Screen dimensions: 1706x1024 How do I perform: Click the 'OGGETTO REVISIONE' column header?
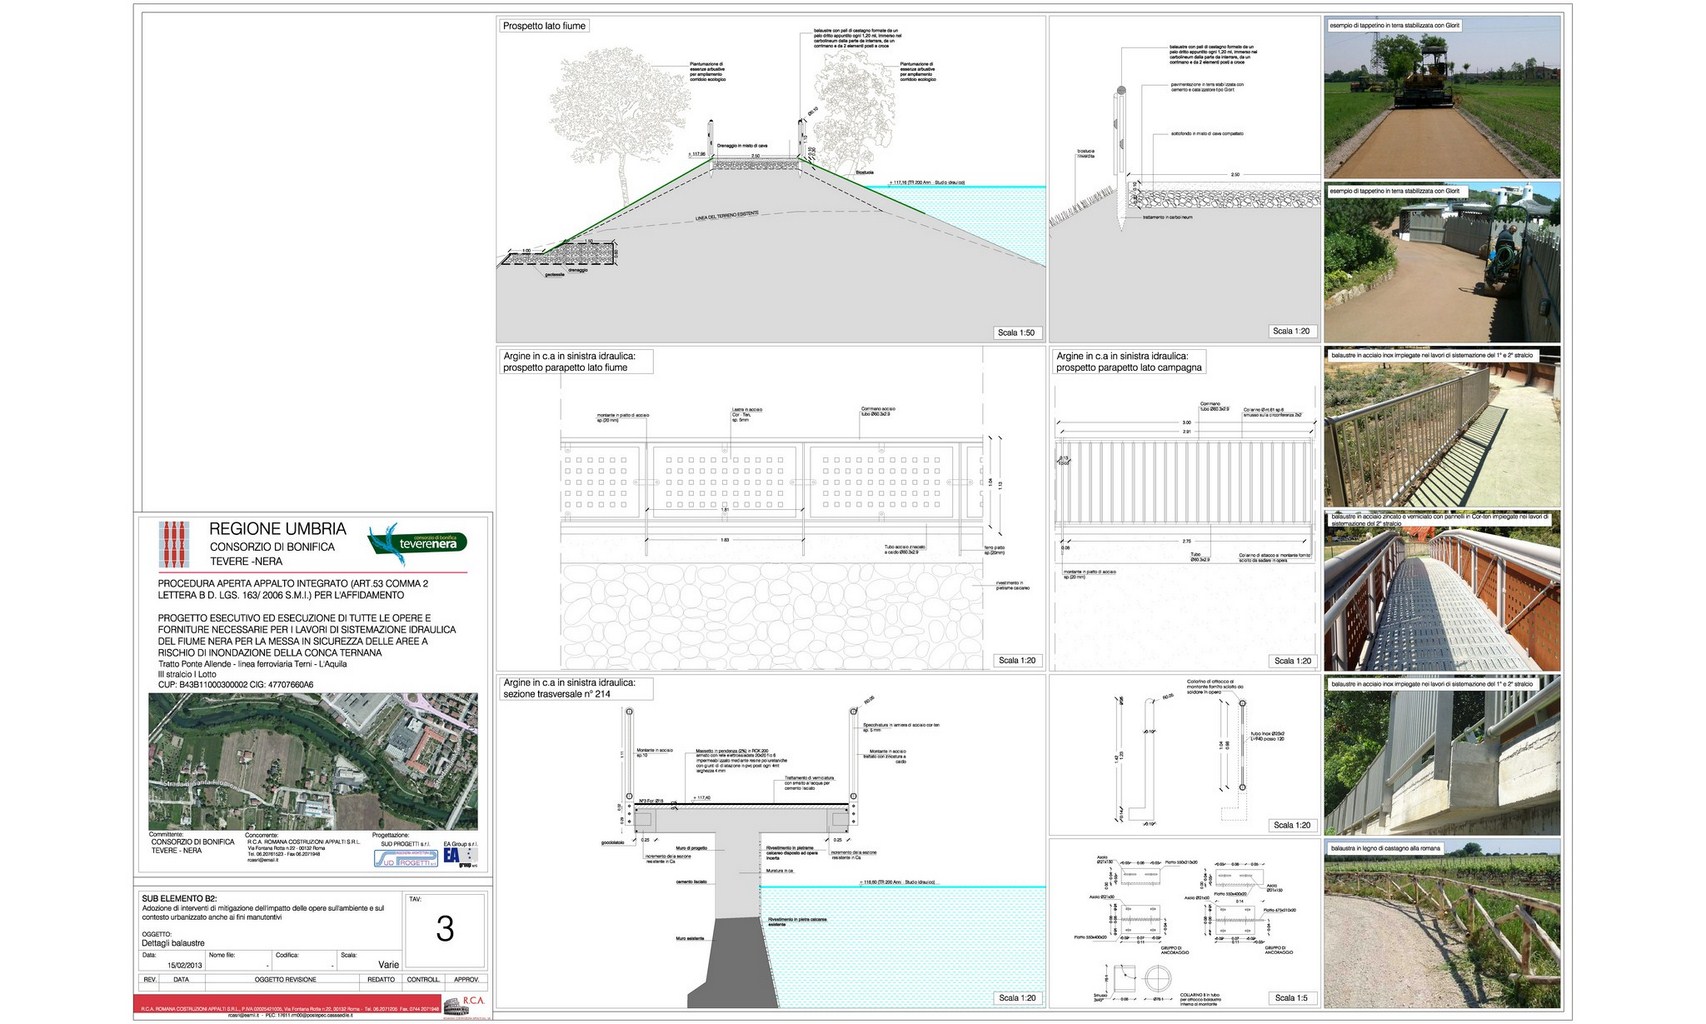[x=285, y=980]
